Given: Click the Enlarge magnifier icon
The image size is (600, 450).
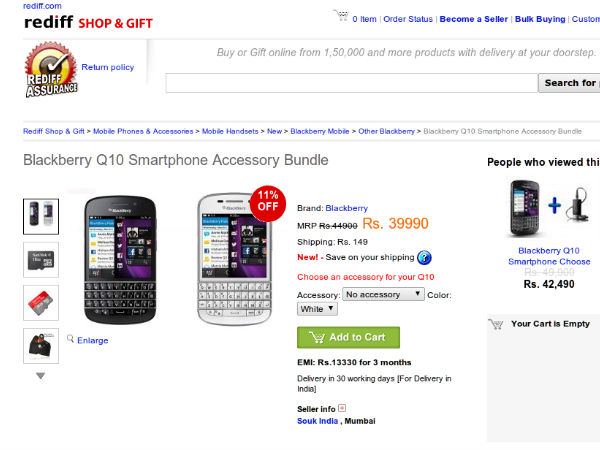Looking at the screenshot, I should [x=71, y=339].
